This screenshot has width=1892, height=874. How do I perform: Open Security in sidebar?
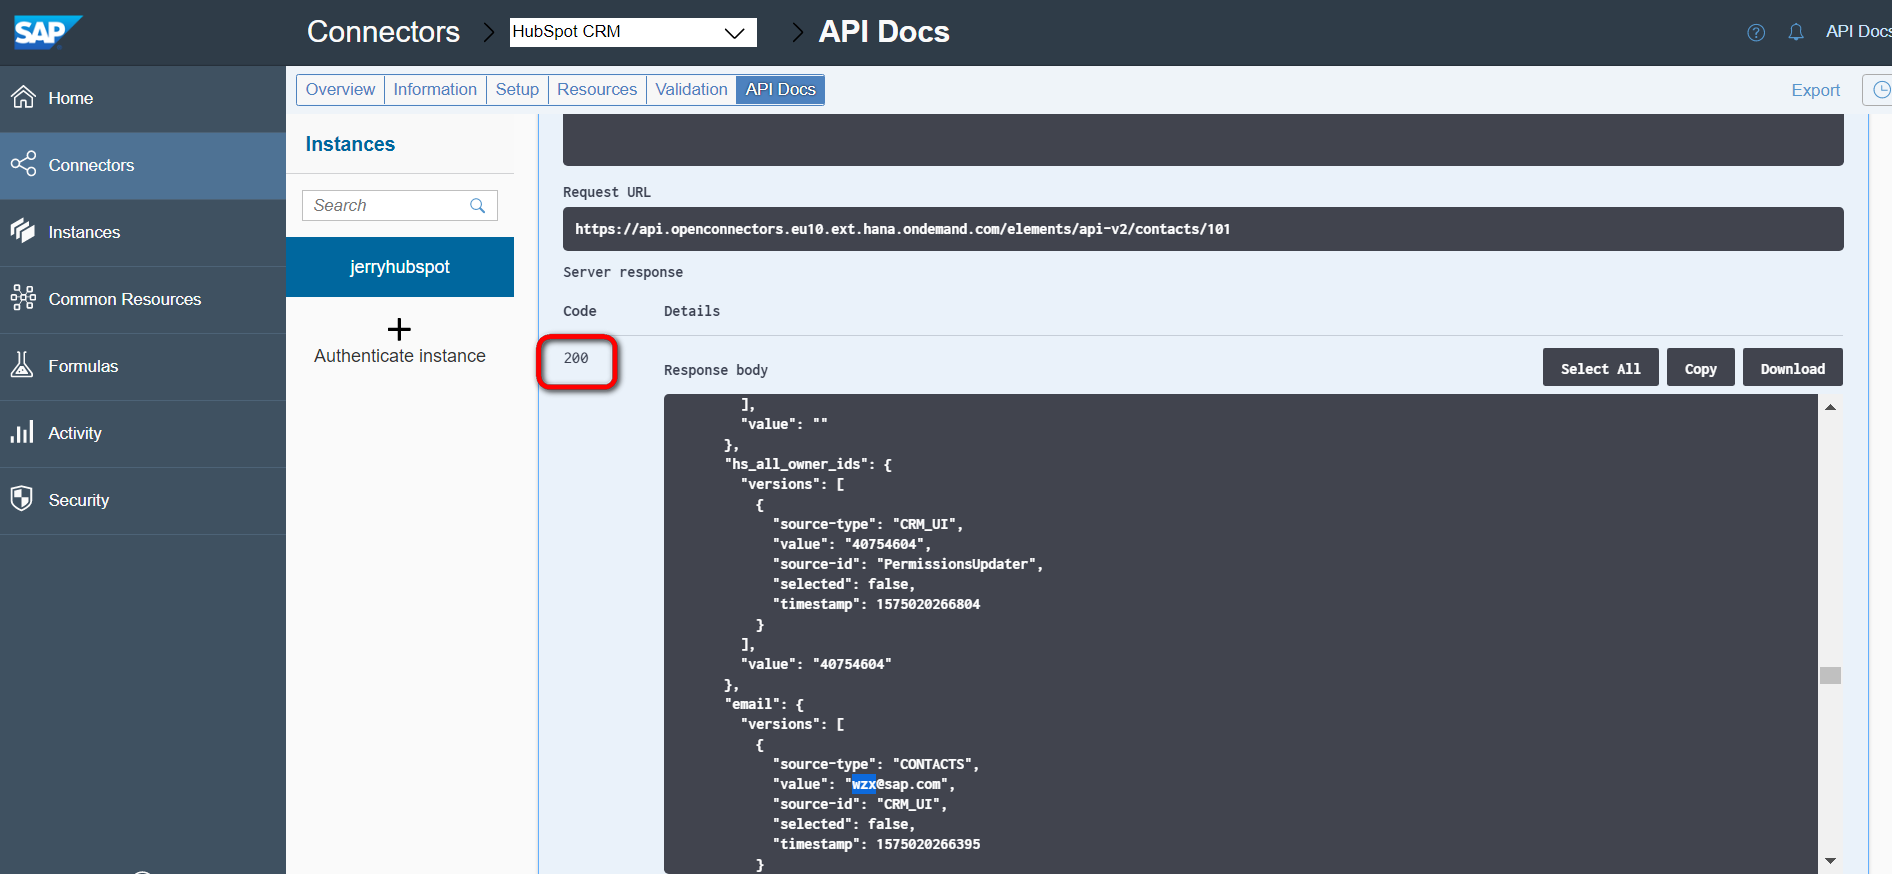click(79, 500)
